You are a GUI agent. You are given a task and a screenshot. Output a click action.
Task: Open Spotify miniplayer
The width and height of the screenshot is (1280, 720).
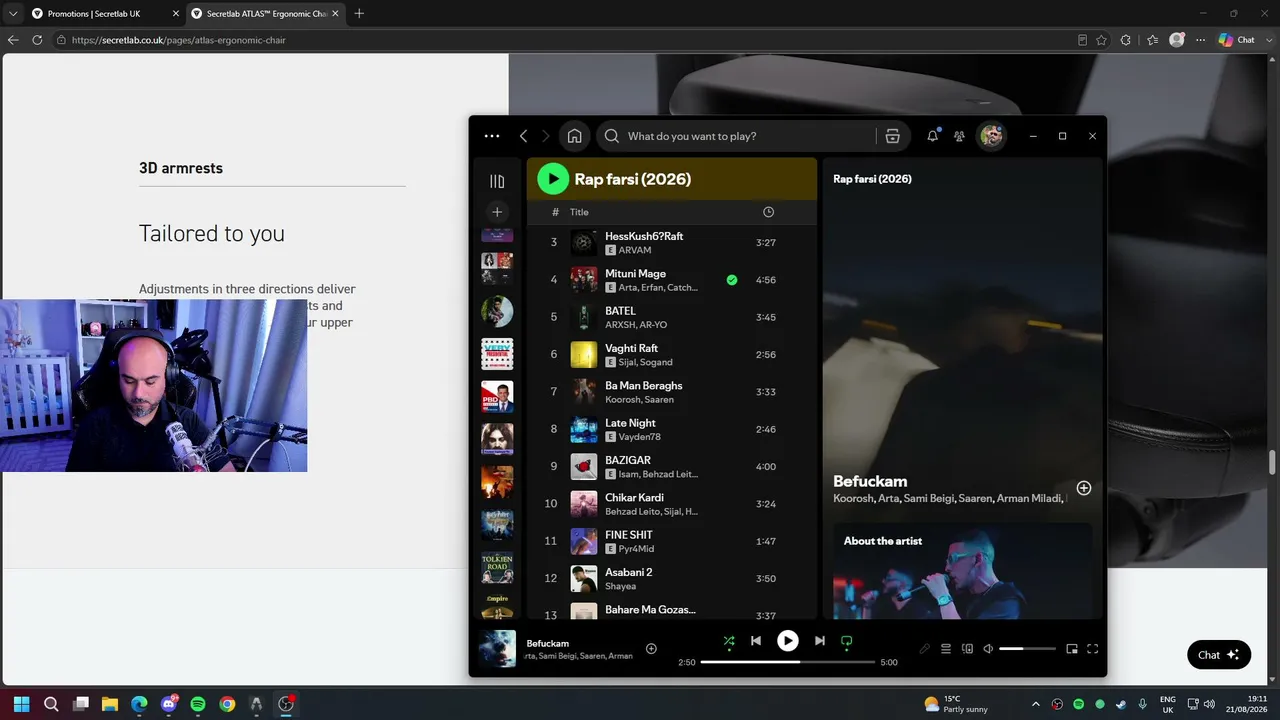point(1072,649)
